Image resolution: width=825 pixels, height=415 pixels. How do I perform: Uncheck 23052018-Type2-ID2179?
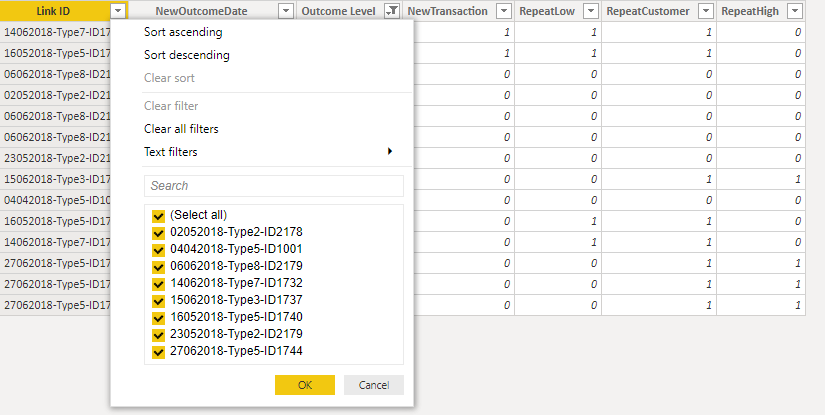(158, 335)
